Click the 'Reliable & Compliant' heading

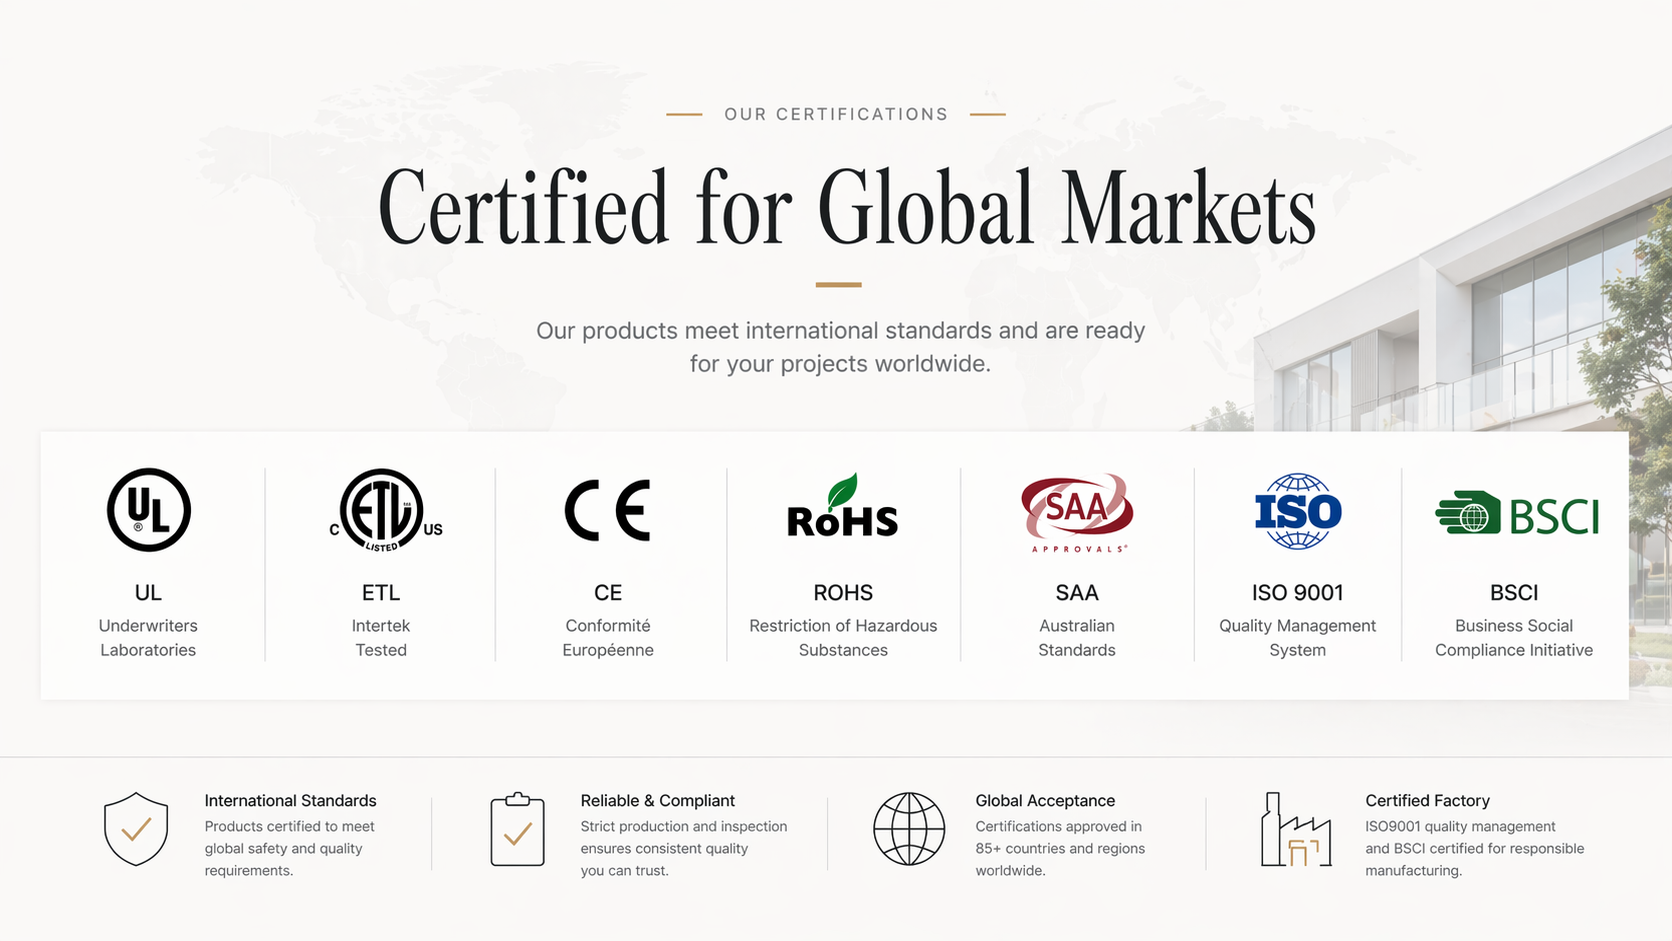click(x=657, y=801)
